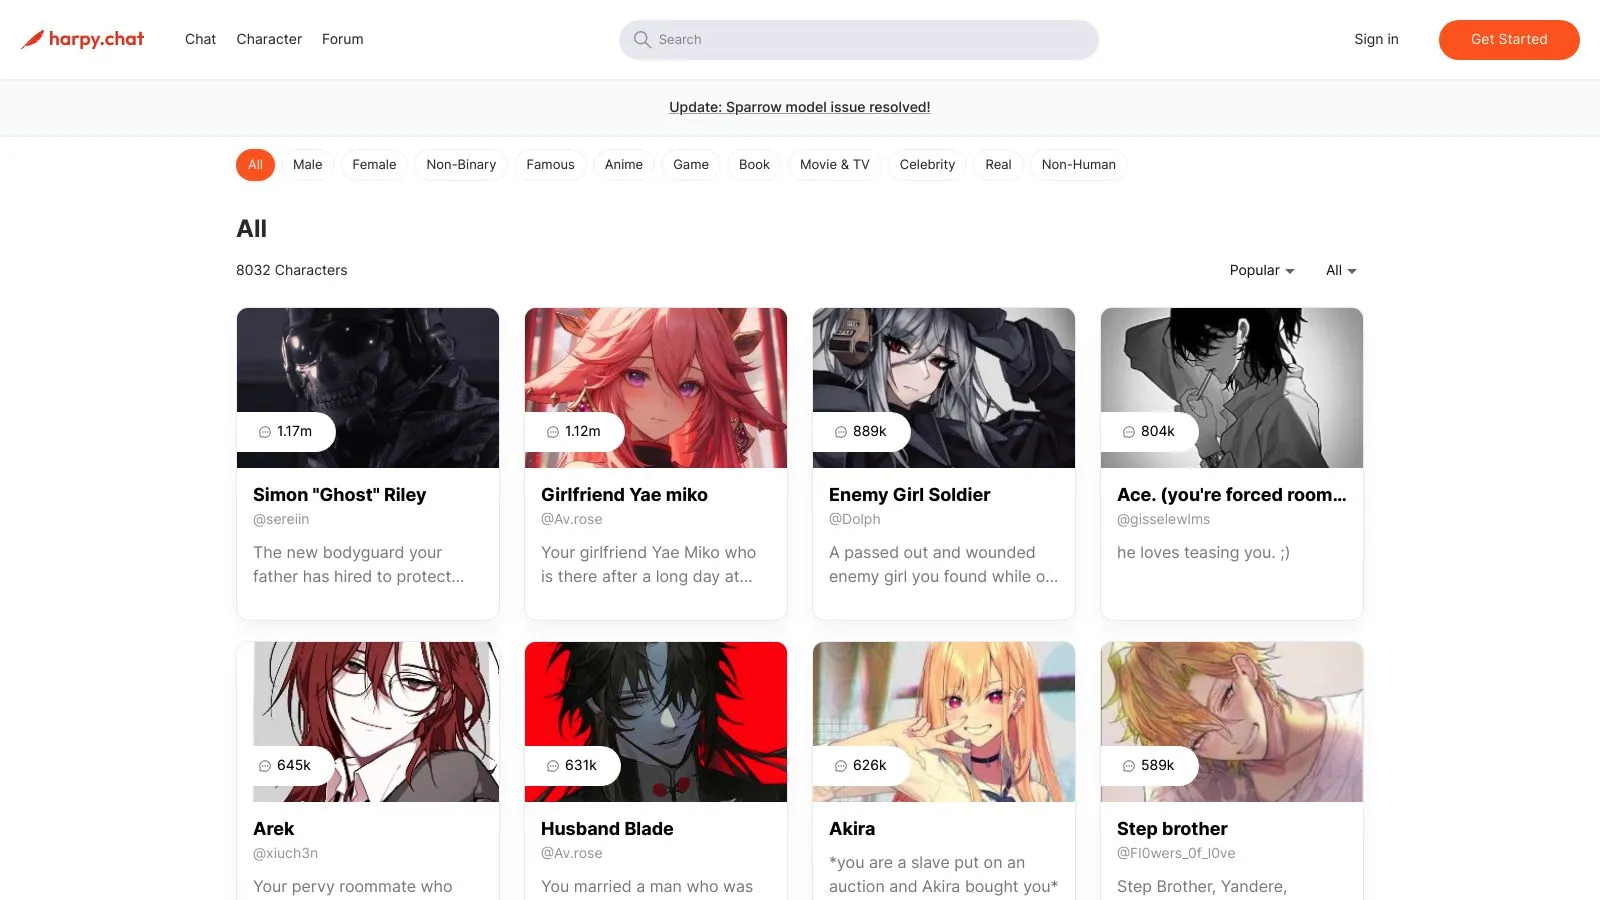Select the Male category filter
This screenshot has height=900, width=1600.
[x=308, y=164]
